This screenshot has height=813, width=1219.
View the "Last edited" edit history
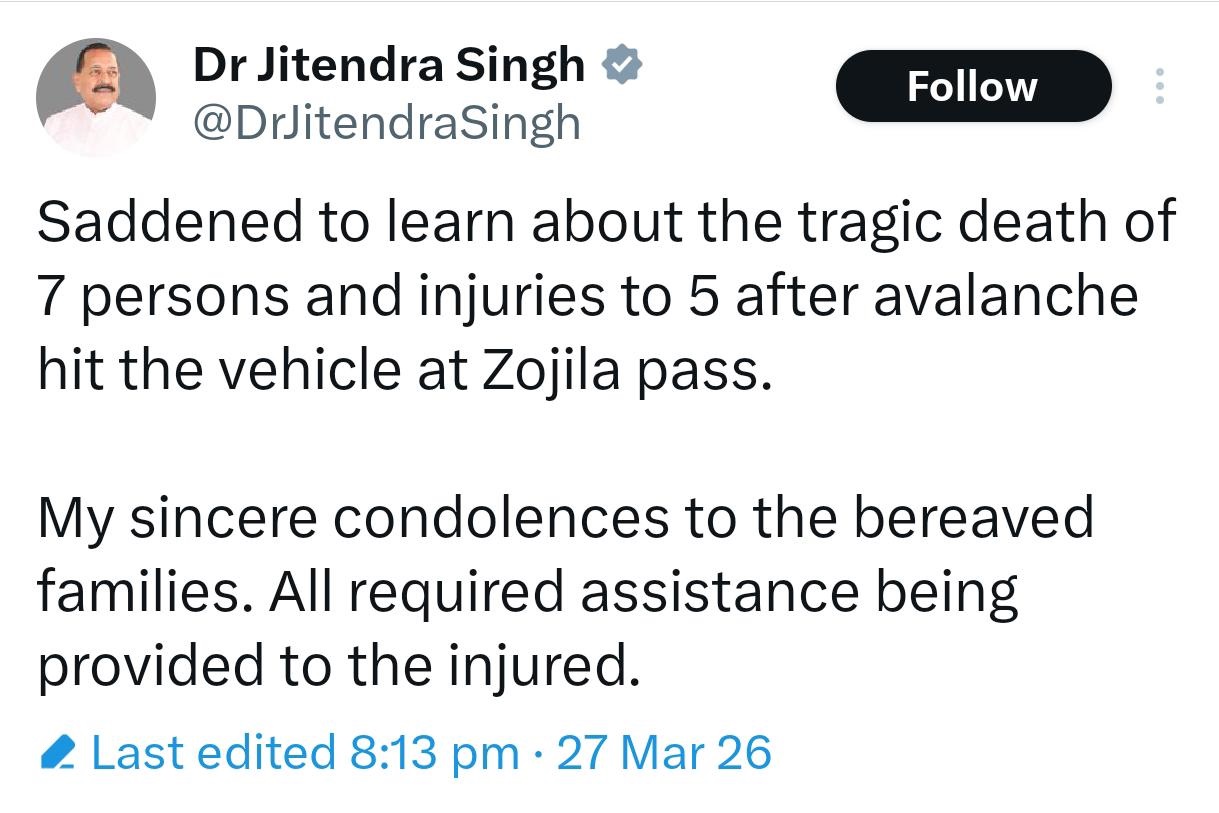[213, 752]
